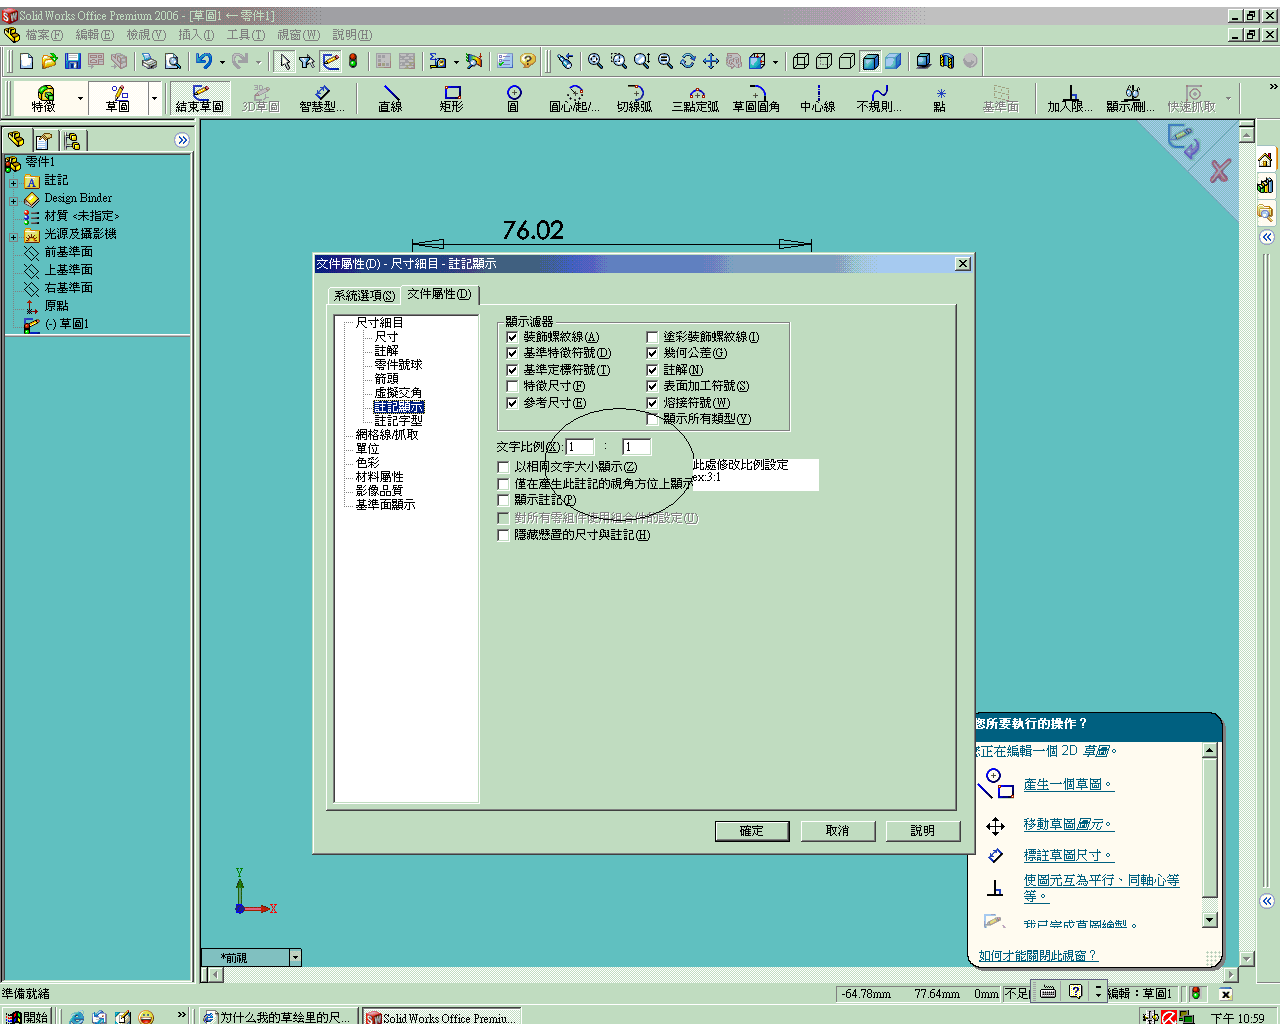Viewport: 1280px width, 1024px height.
Task: Open the *前視 view dropdown
Action: (x=295, y=958)
